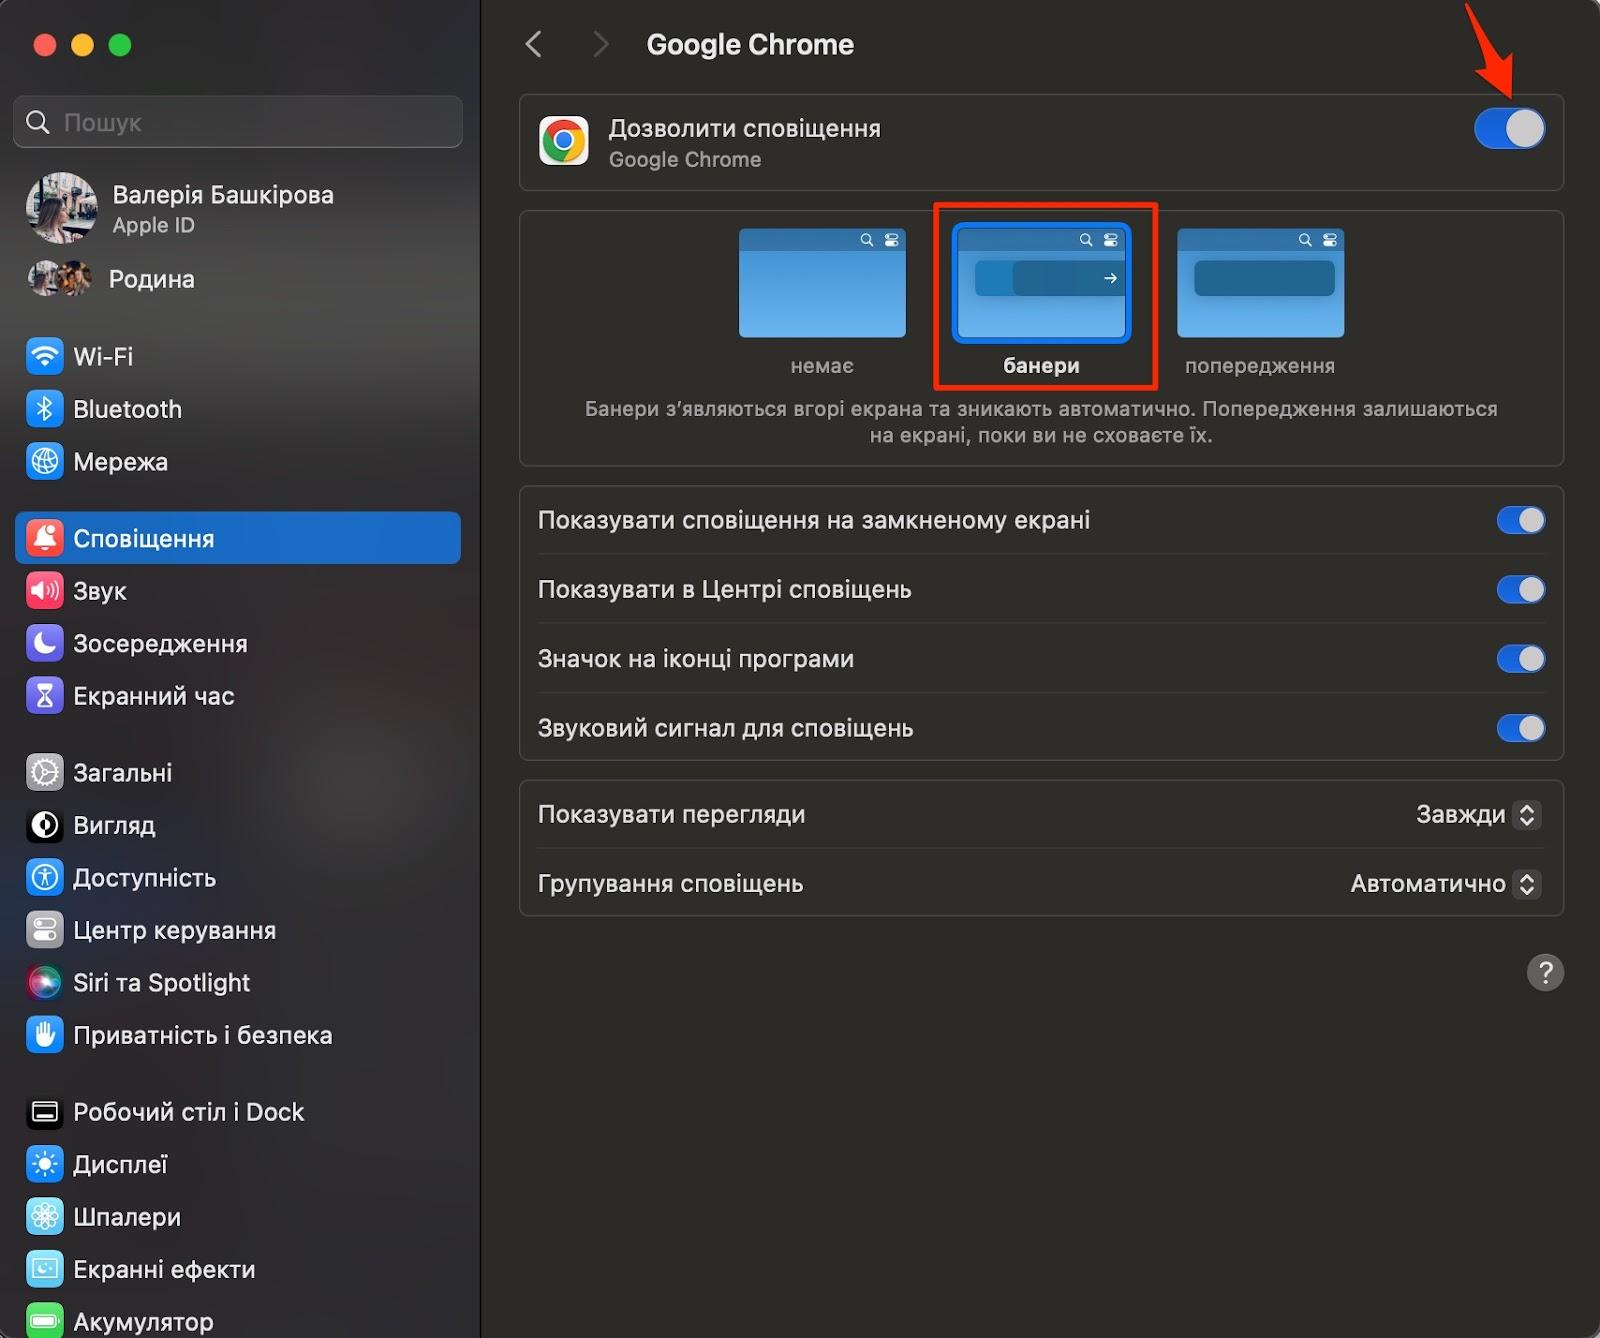
Task: Click the help question mark button
Action: click(1545, 972)
